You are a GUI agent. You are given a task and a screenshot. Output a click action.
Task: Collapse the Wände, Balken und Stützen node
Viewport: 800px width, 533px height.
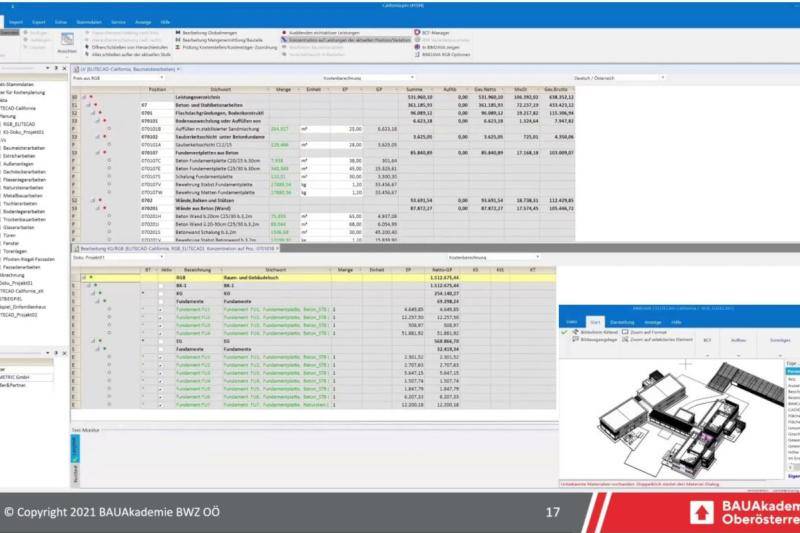93,200
